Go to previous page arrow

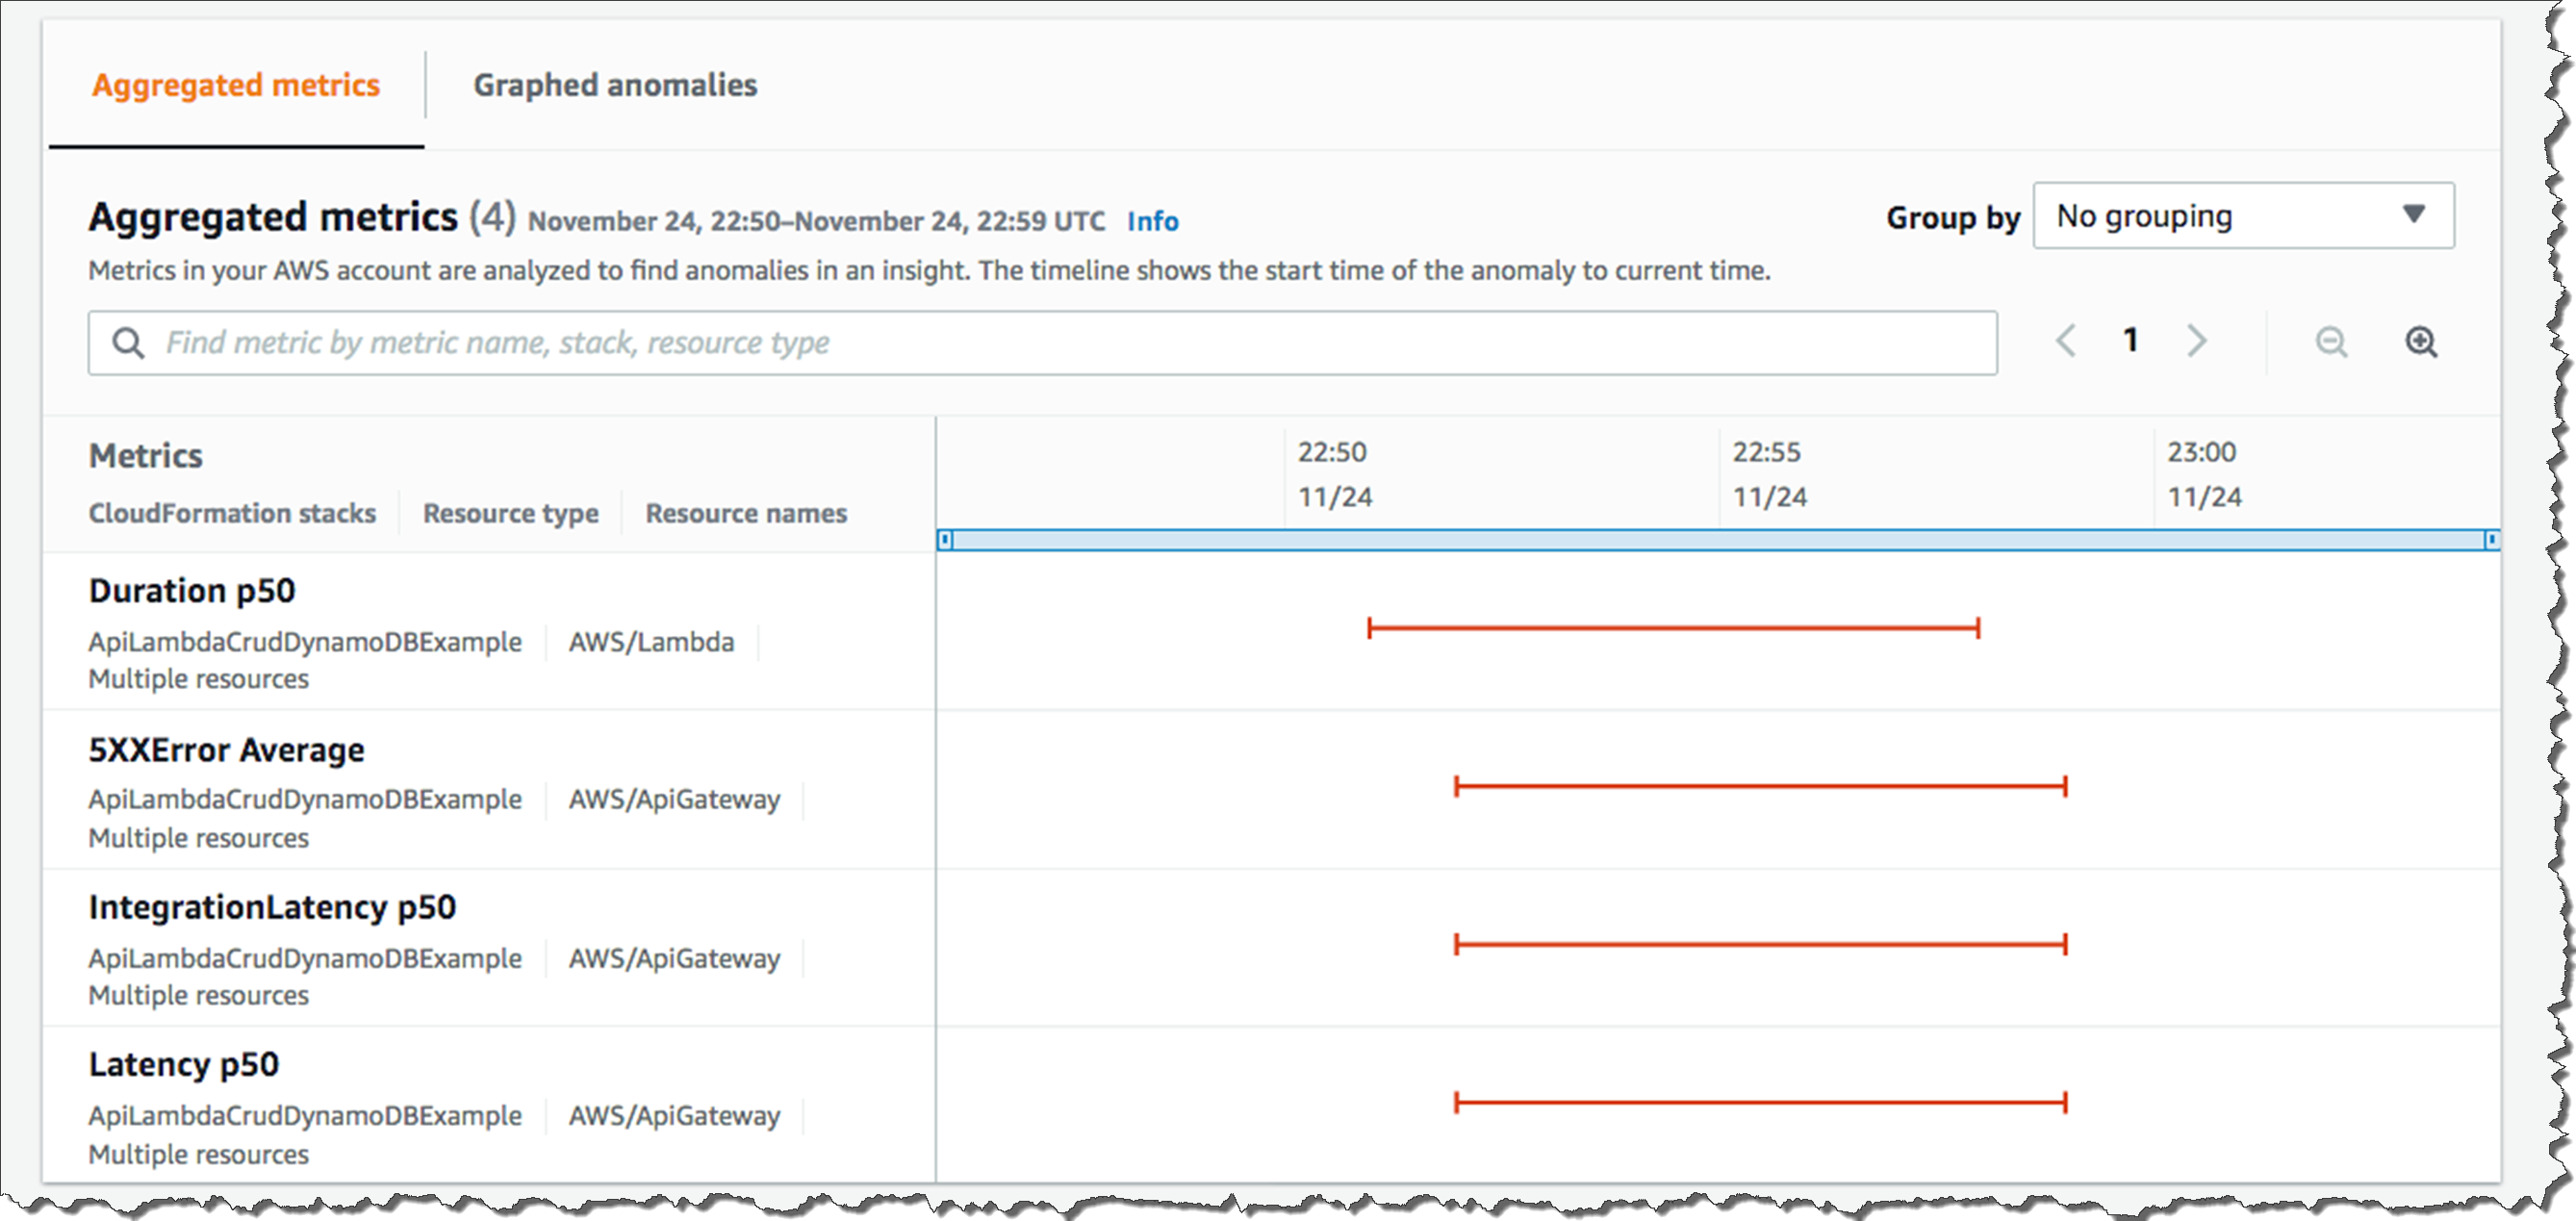(2065, 341)
